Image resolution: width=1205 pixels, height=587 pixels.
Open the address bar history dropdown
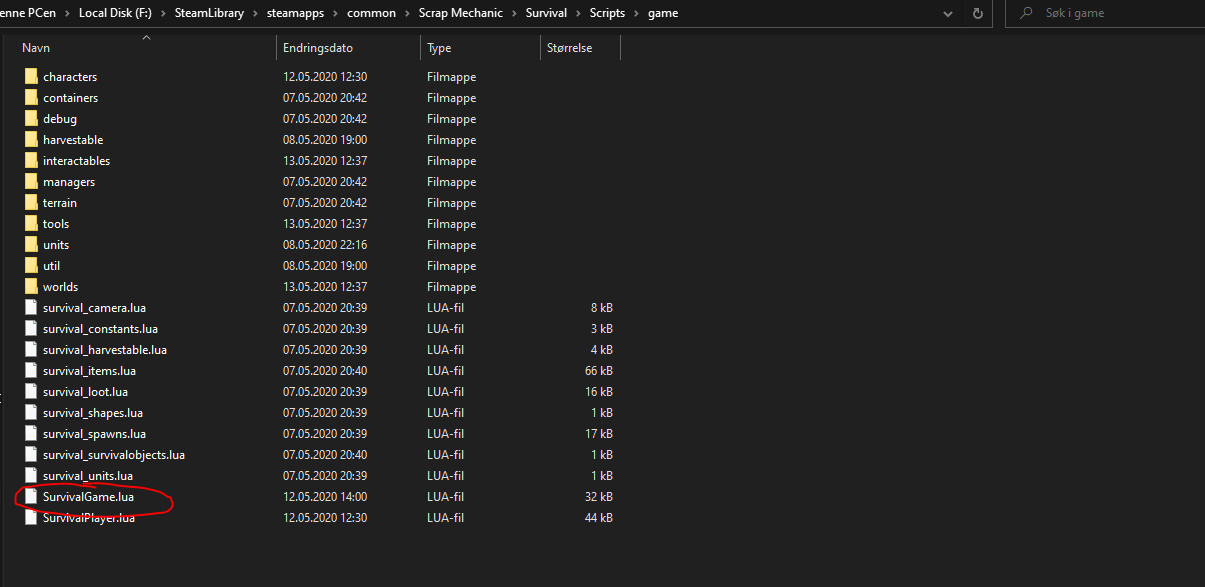(x=948, y=13)
